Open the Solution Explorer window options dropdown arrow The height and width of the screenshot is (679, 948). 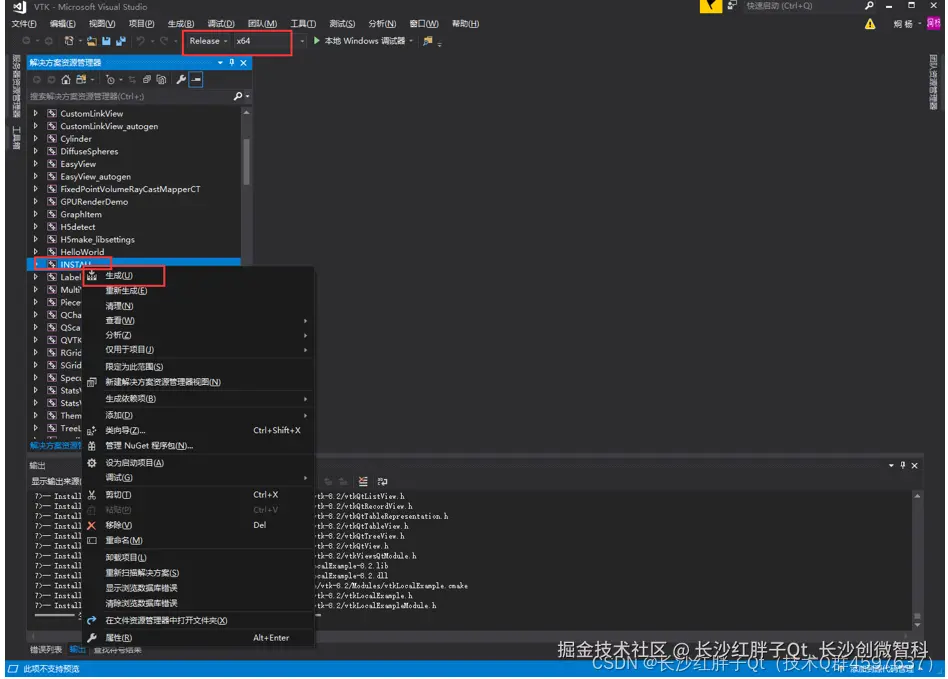[220, 62]
